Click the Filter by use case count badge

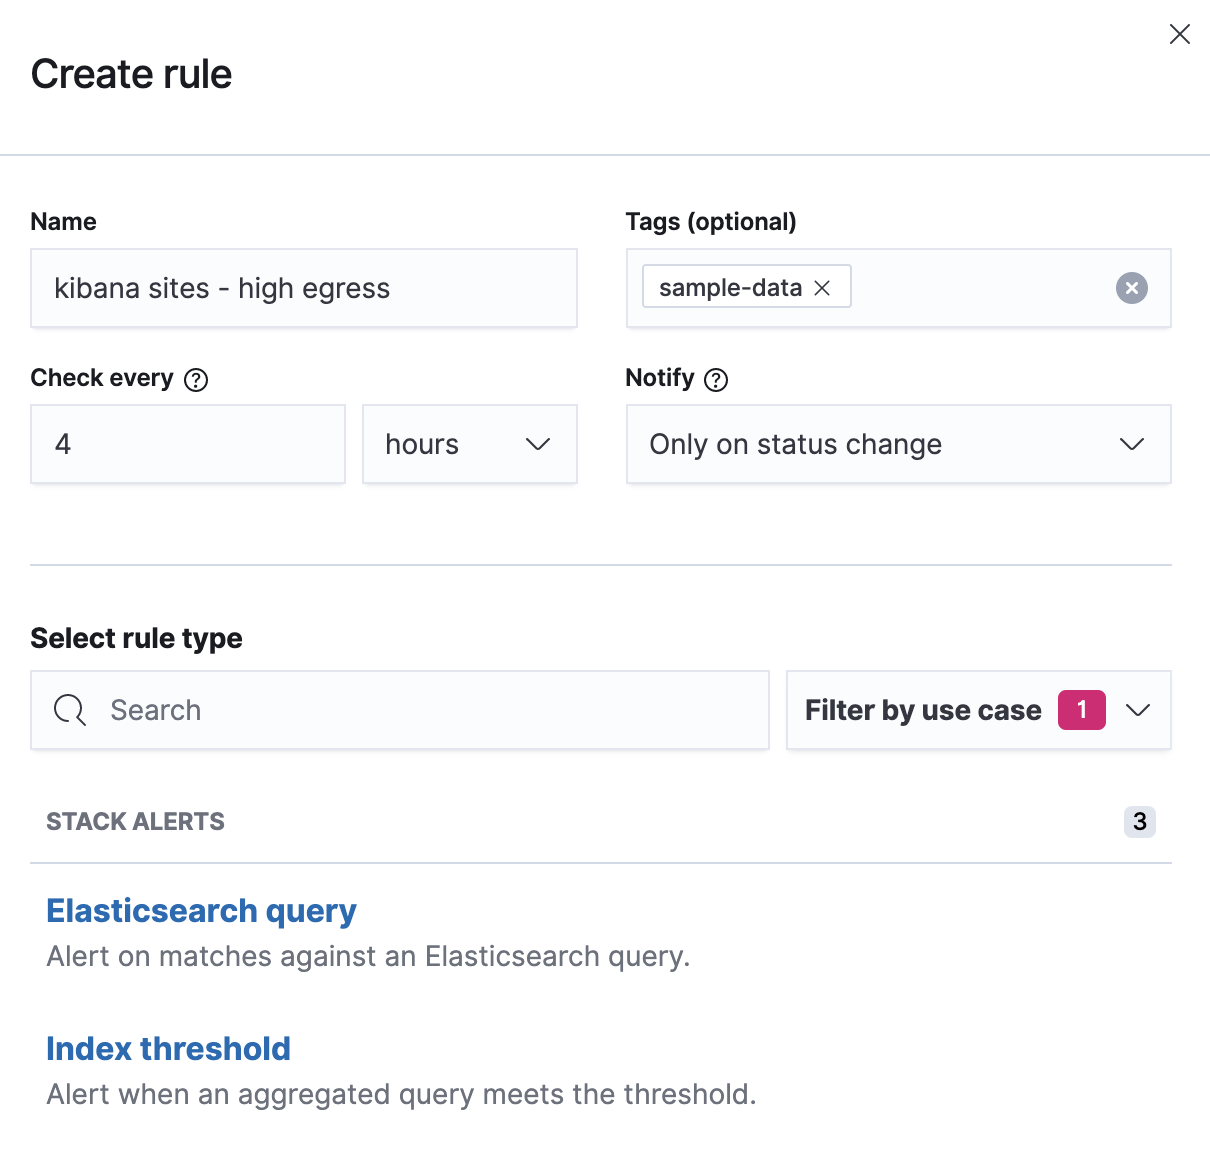click(x=1081, y=710)
